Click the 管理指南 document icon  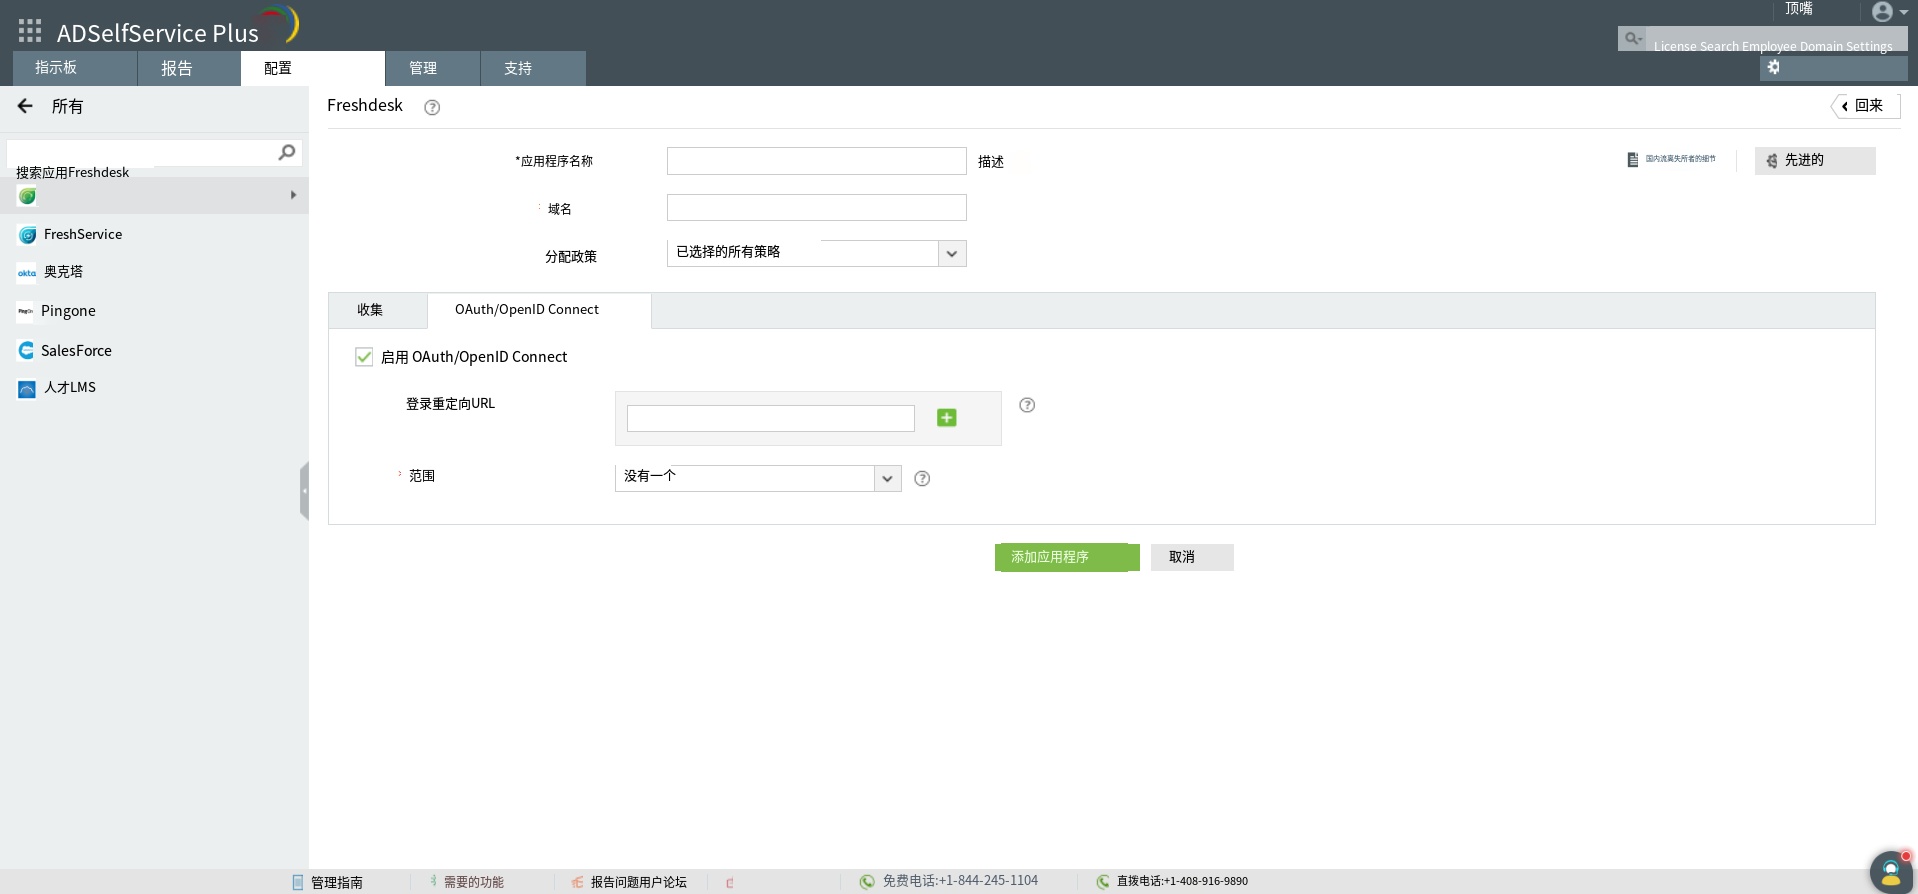(297, 882)
